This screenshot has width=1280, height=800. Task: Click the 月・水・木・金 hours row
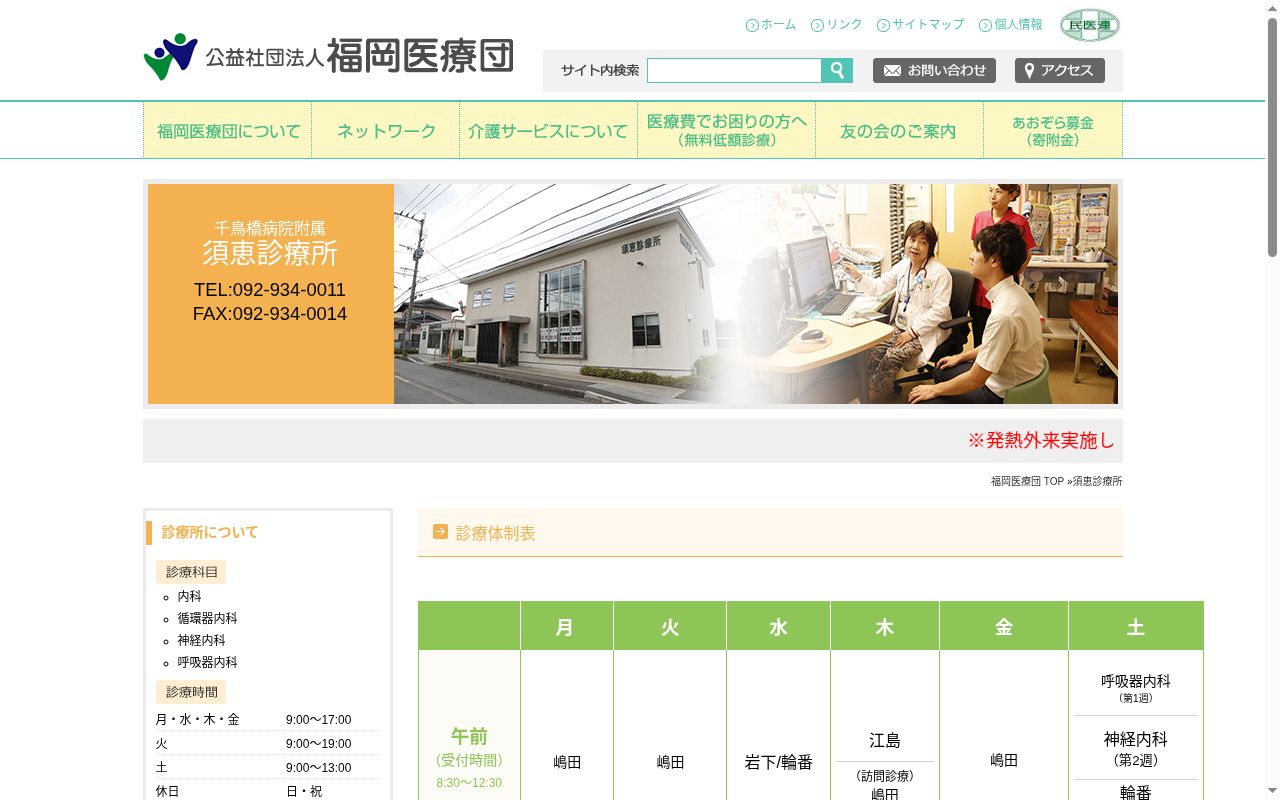pos(267,719)
